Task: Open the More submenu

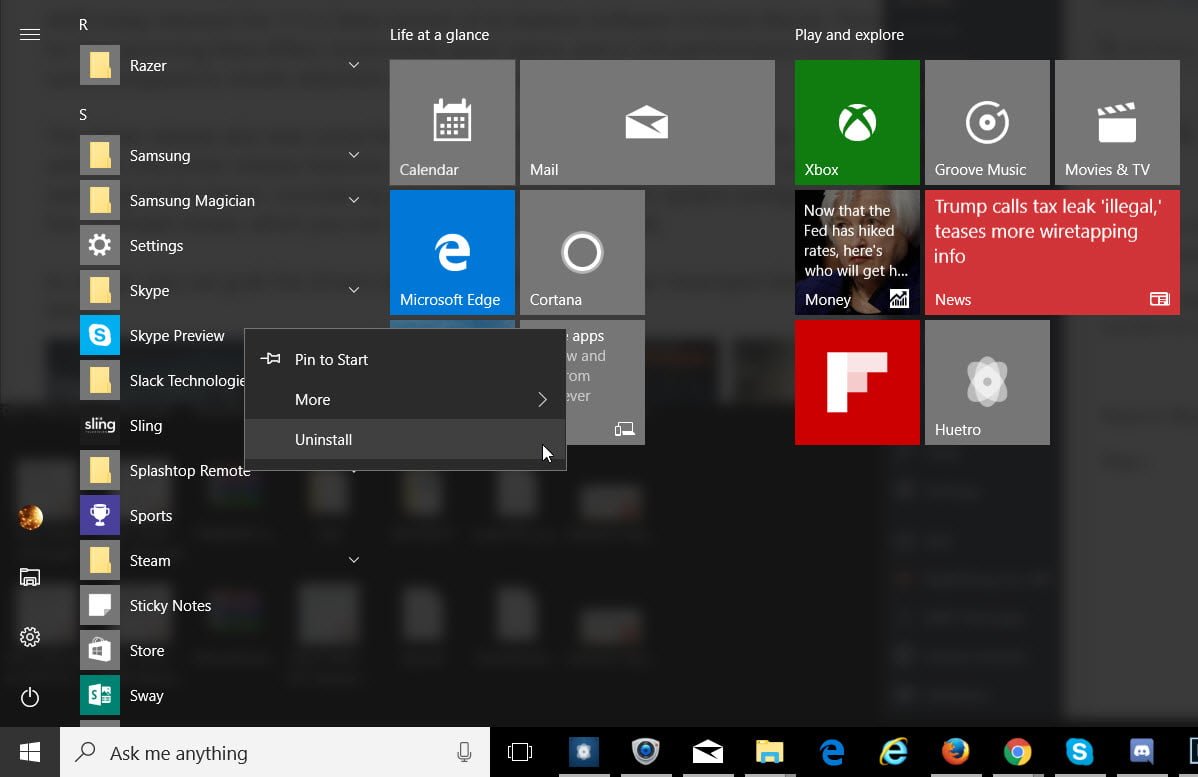Action: coord(406,400)
